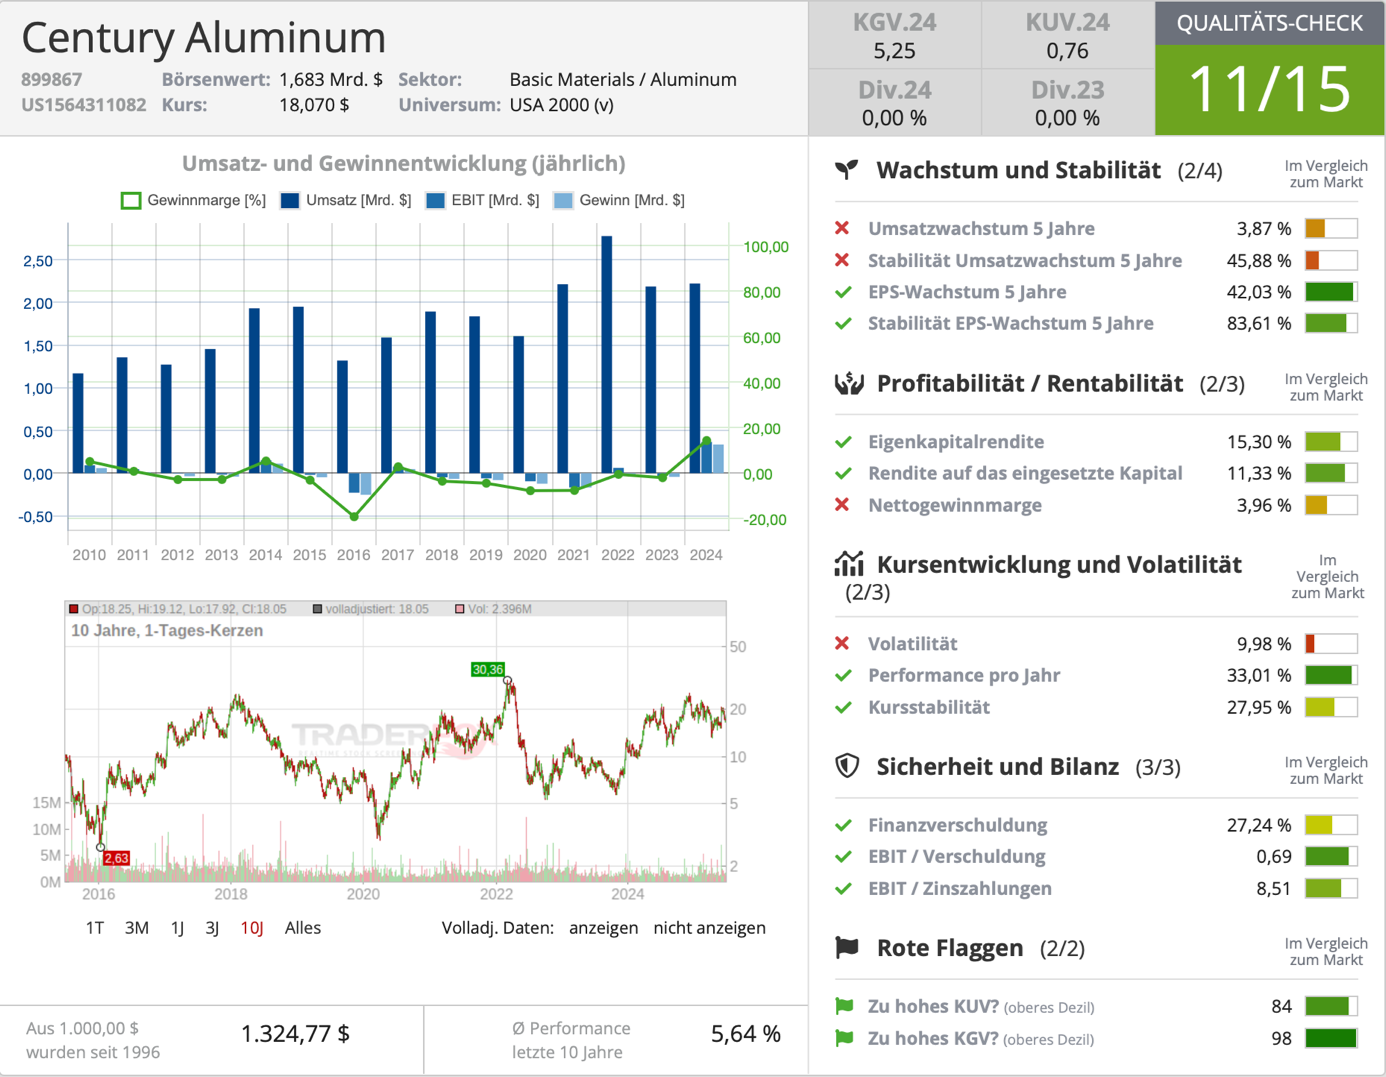
Task: Select the 10J time range
Action: [252, 928]
